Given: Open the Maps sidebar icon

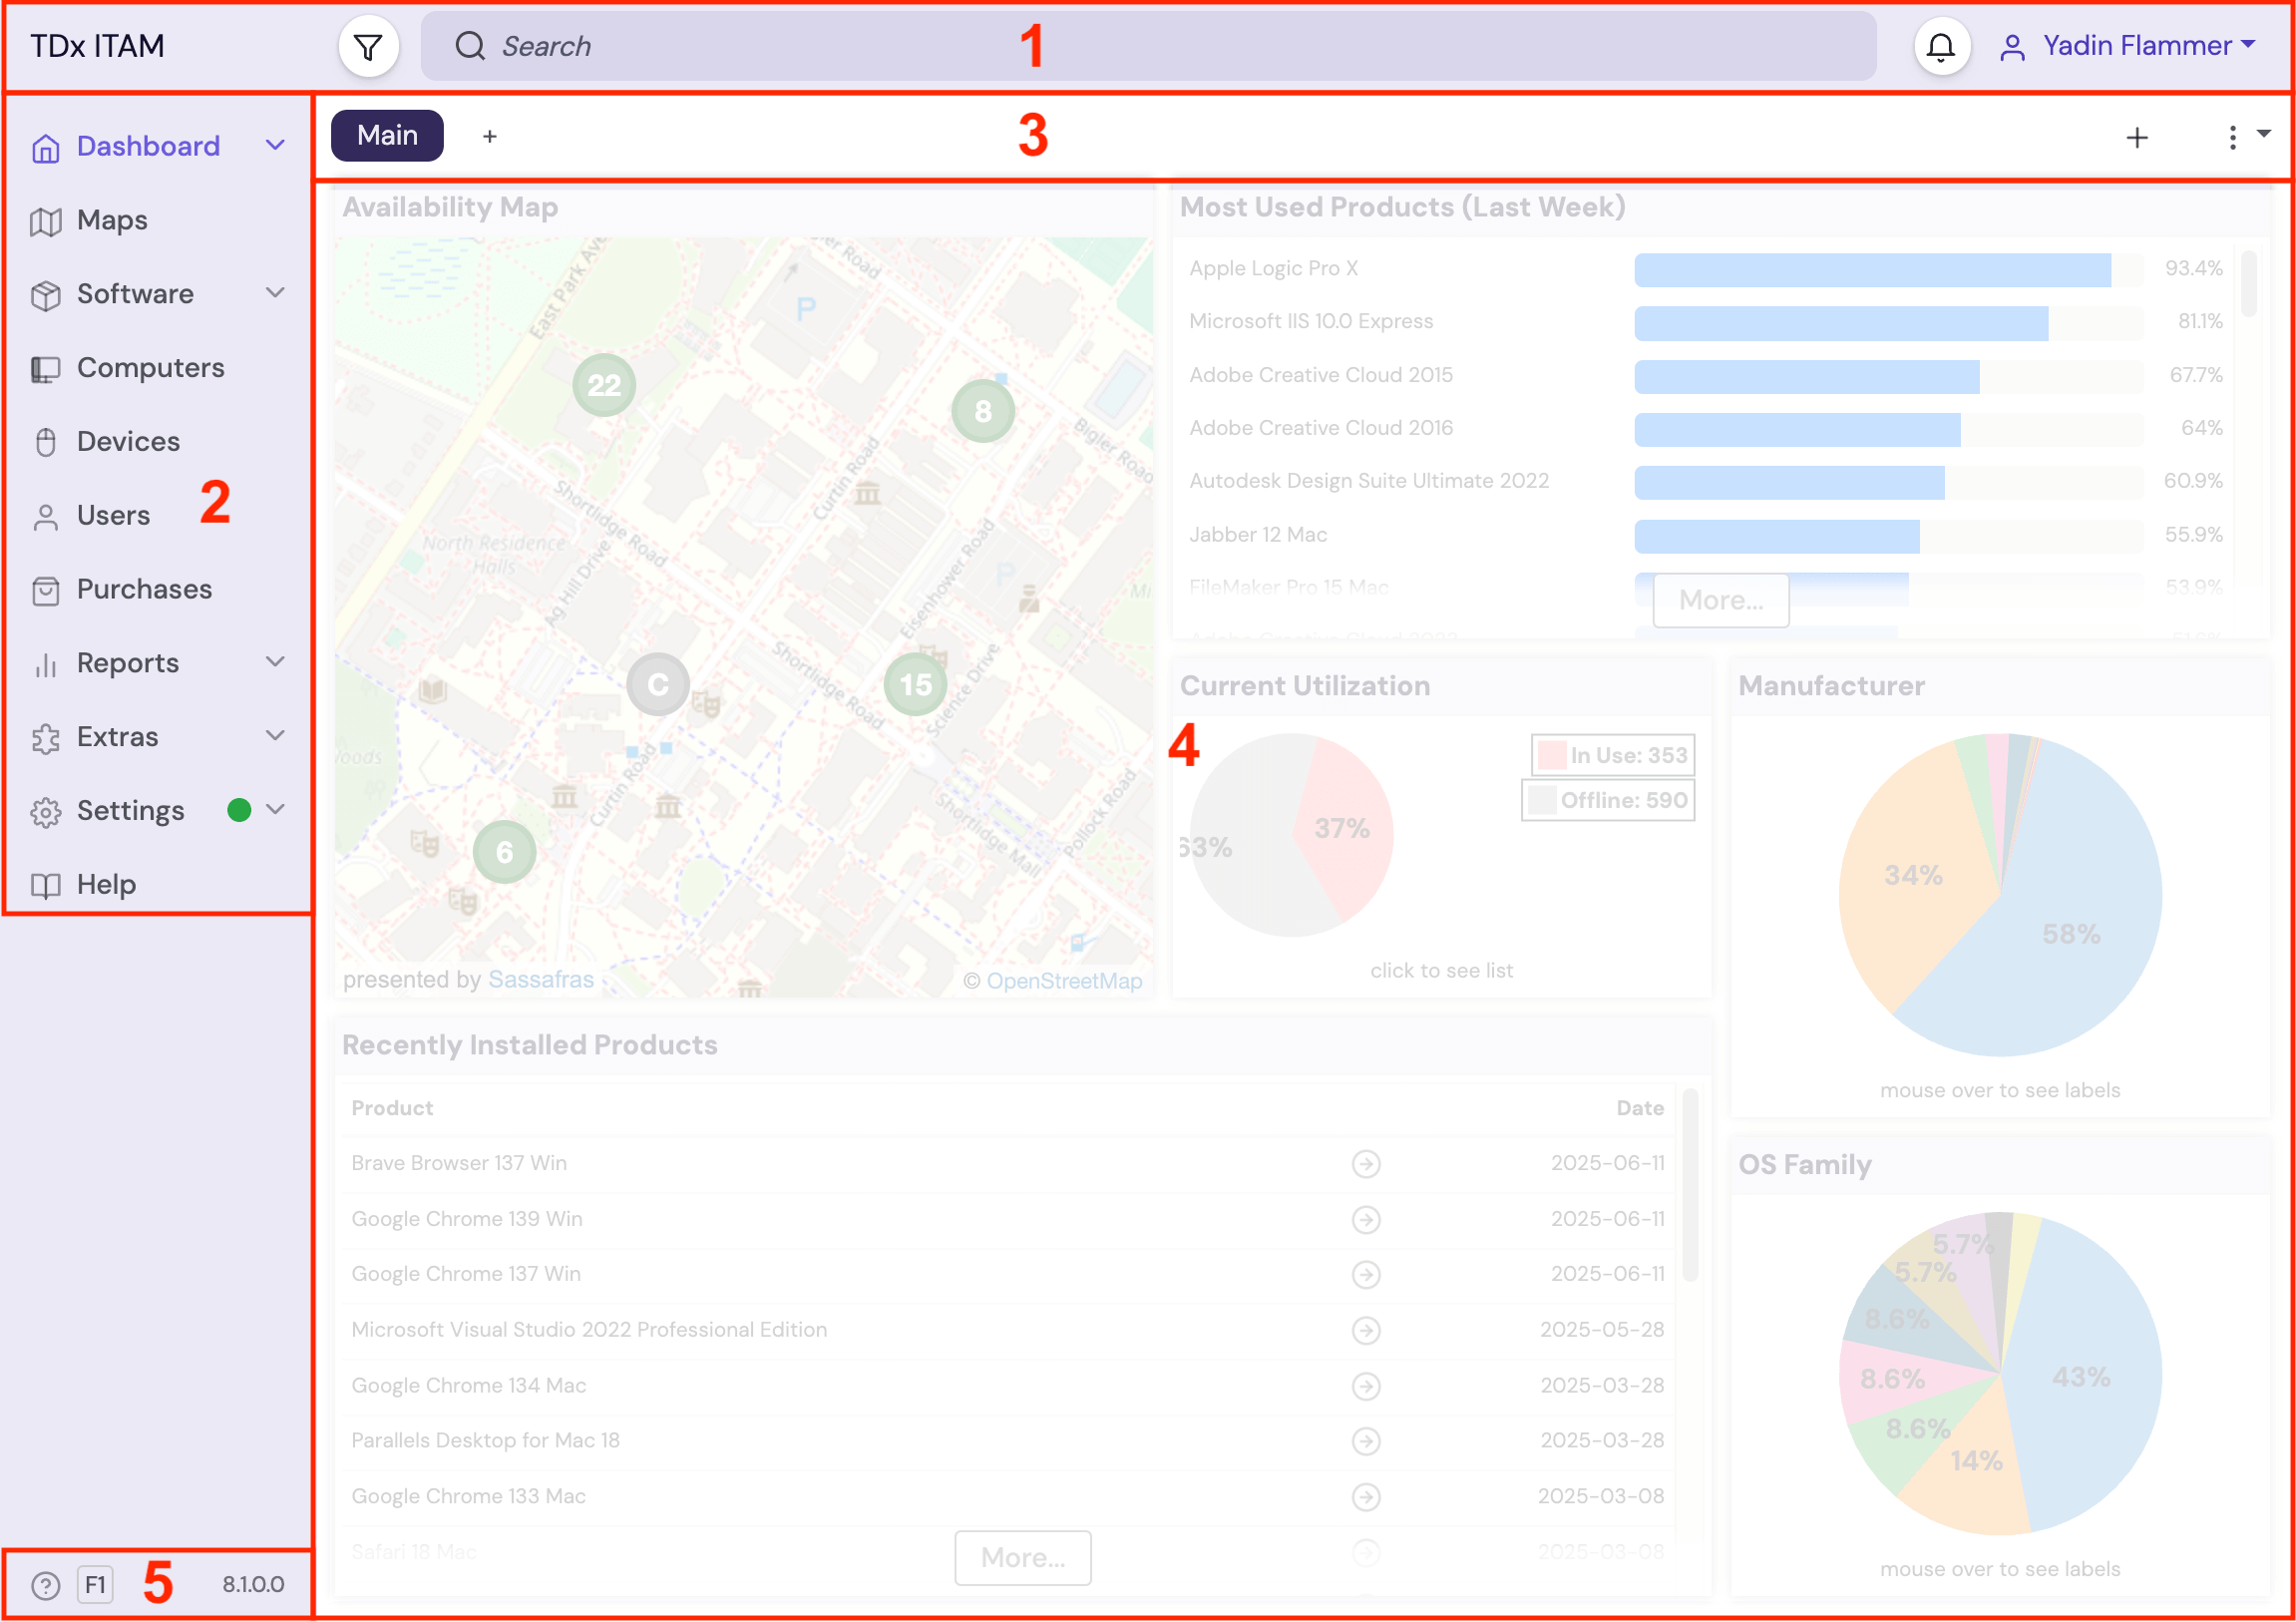Looking at the screenshot, I should click(x=45, y=221).
